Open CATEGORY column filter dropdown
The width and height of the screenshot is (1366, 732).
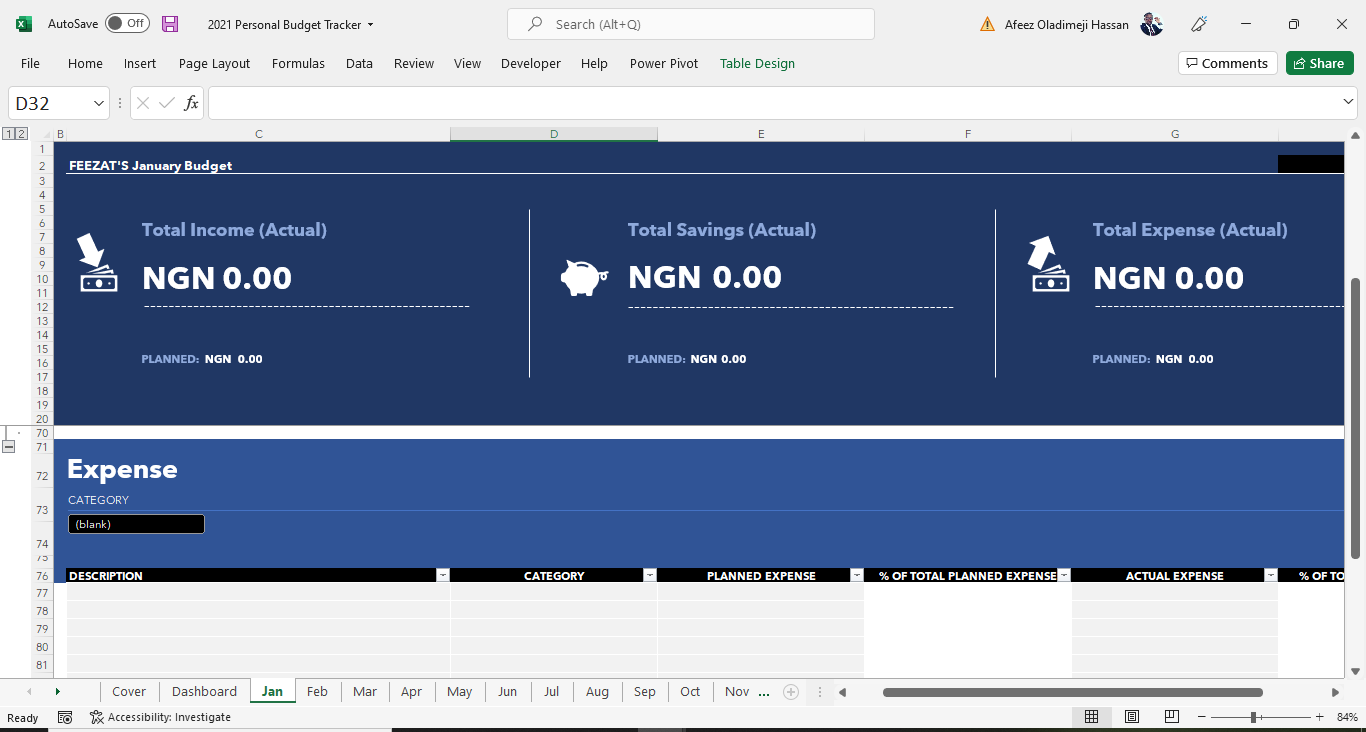(650, 576)
